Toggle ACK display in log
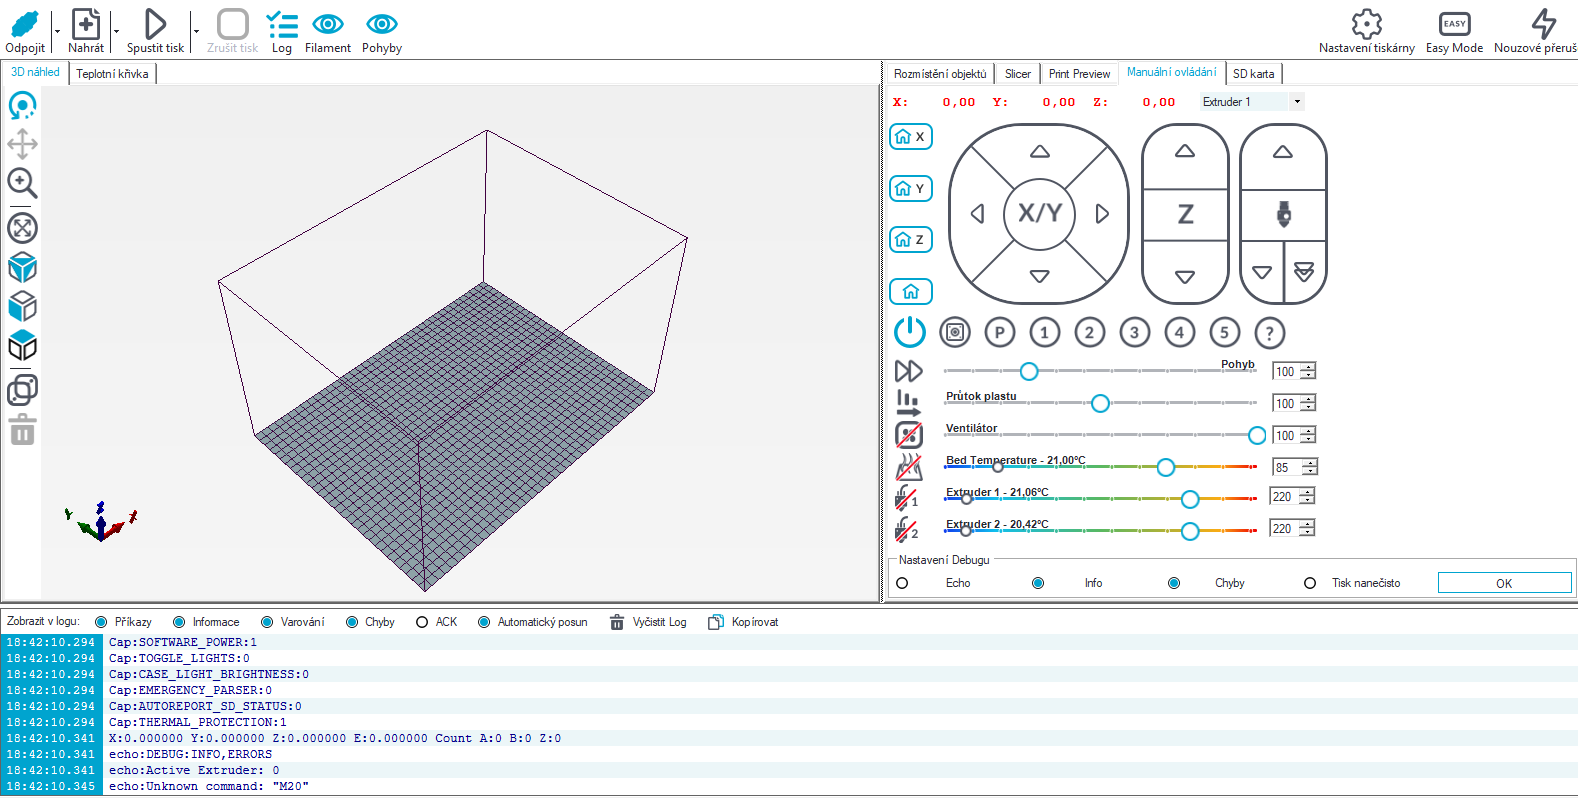Viewport: 1578px width, 798px height. [x=422, y=622]
